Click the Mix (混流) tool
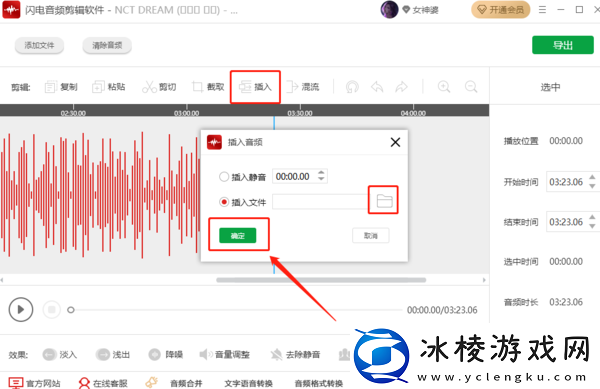 tap(303, 87)
